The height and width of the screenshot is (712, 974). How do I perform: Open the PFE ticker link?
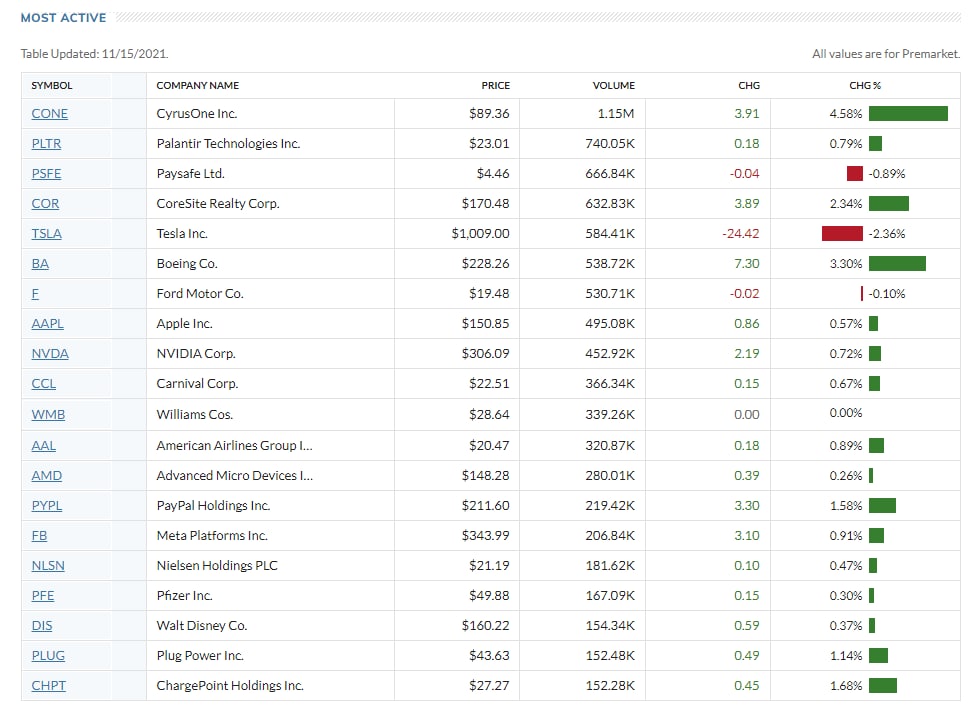pyautogui.click(x=43, y=596)
